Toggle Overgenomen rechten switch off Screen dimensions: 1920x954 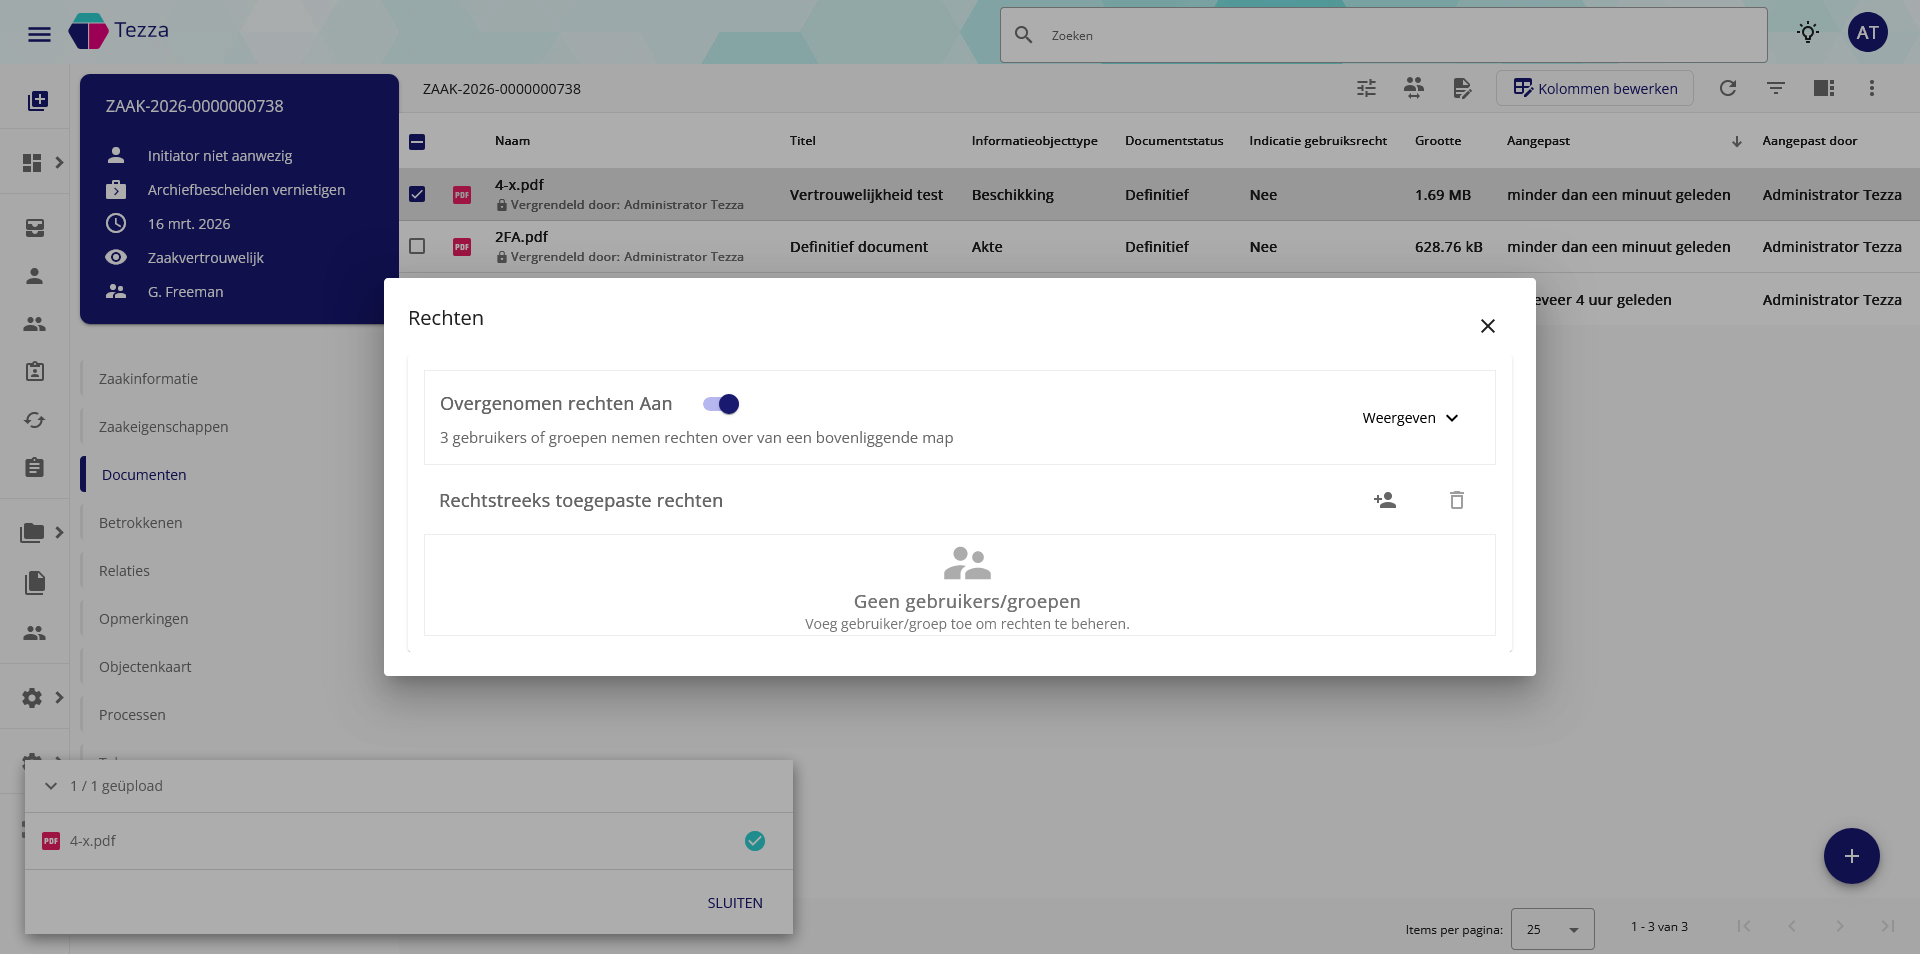[721, 404]
